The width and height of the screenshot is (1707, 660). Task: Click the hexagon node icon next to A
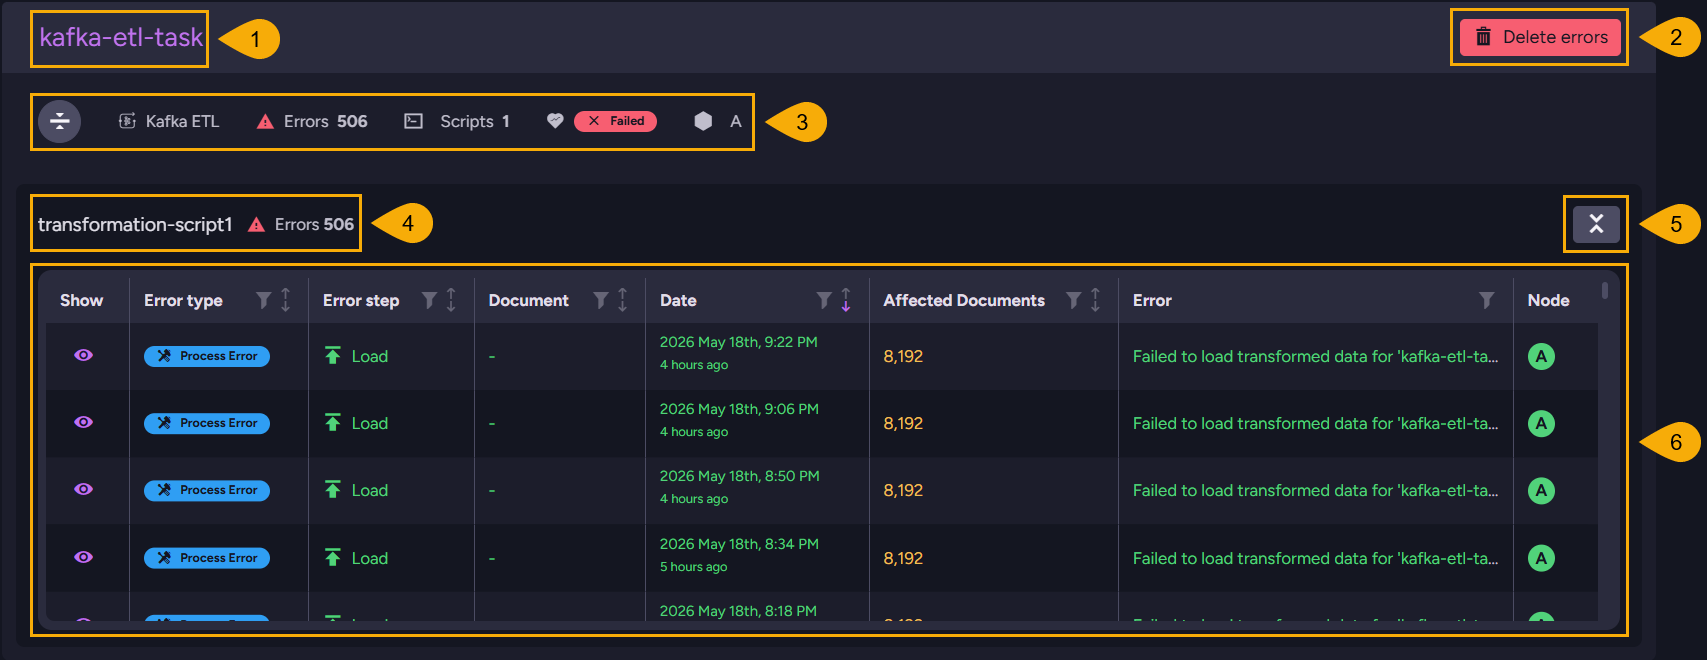[x=703, y=121]
